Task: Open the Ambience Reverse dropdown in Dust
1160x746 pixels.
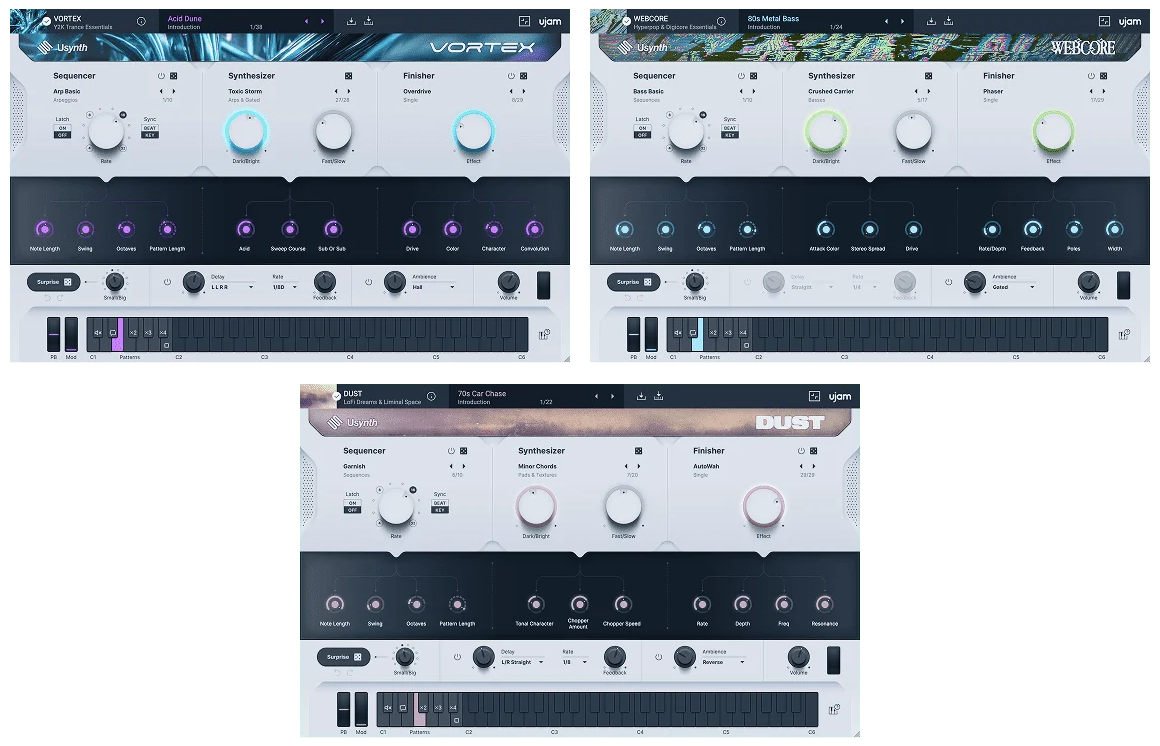Action: (724, 662)
